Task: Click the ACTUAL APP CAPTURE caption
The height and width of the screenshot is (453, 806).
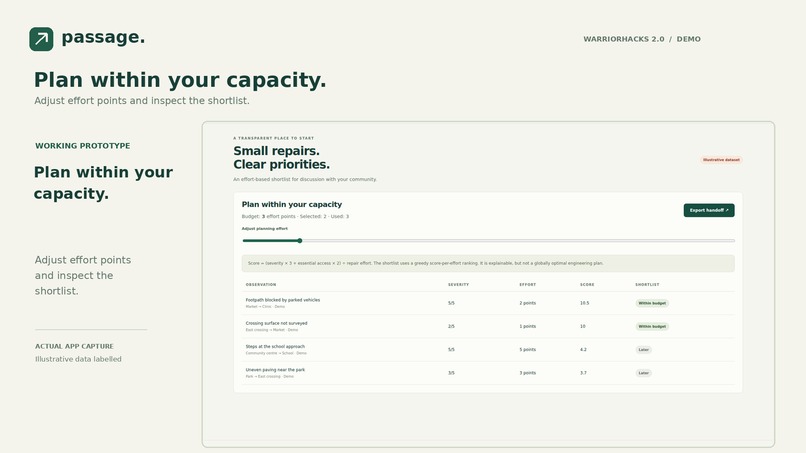Action: tap(75, 346)
